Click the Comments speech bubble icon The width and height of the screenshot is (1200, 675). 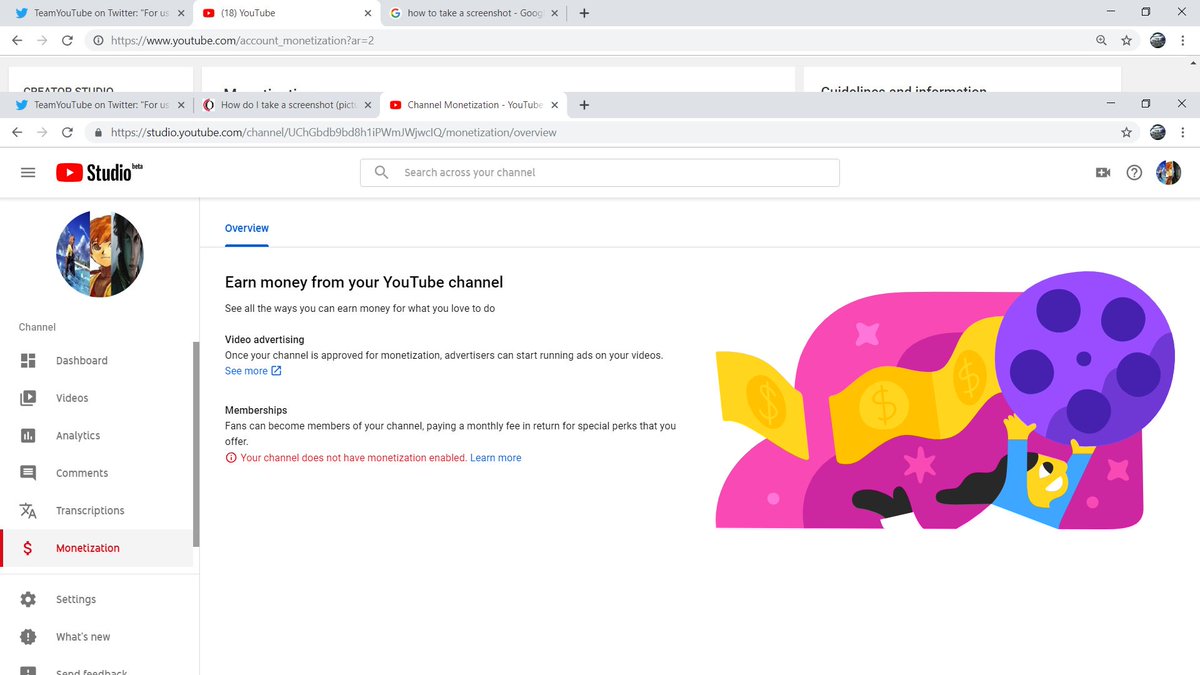[28, 473]
